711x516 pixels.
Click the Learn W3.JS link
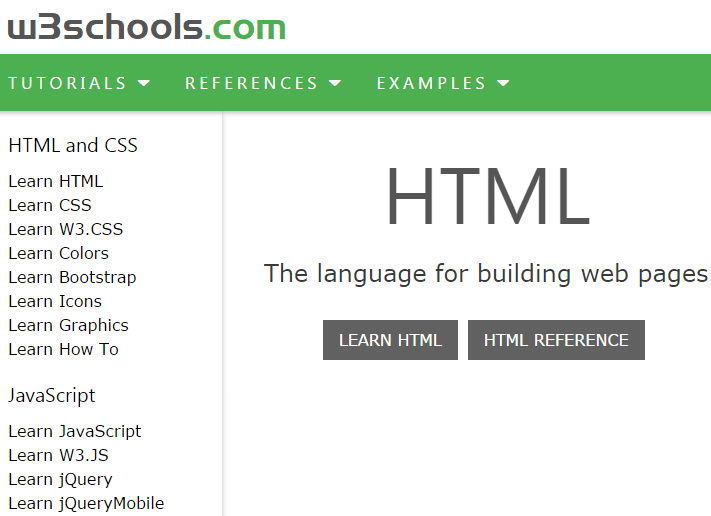58,455
